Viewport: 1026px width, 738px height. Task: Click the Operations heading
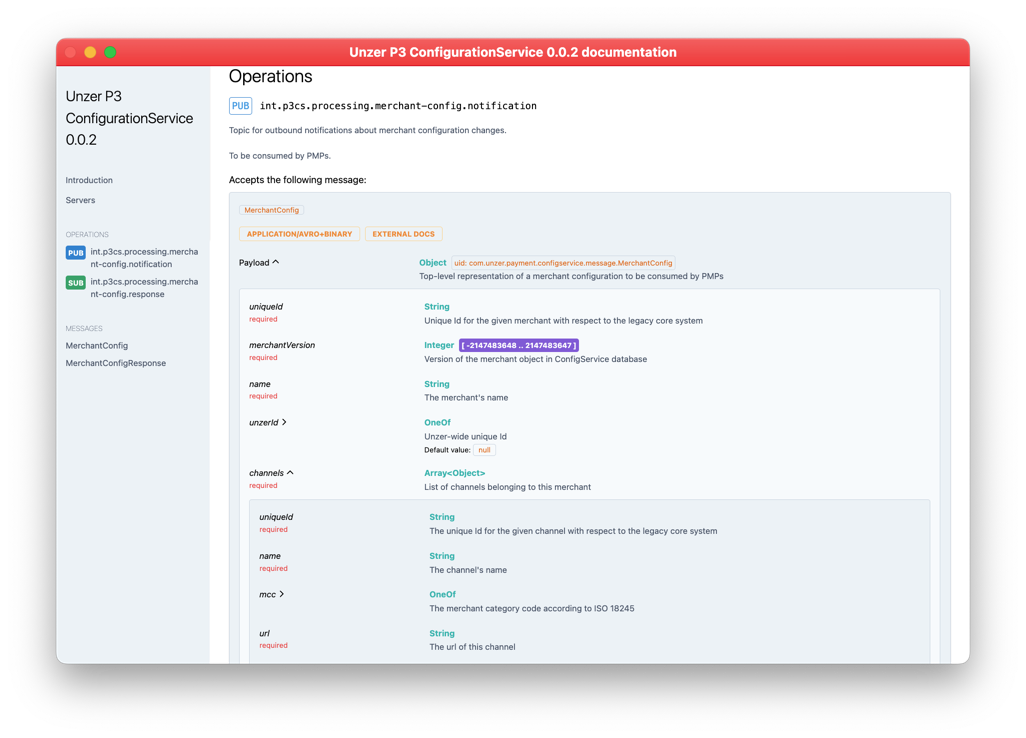pos(270,77)
